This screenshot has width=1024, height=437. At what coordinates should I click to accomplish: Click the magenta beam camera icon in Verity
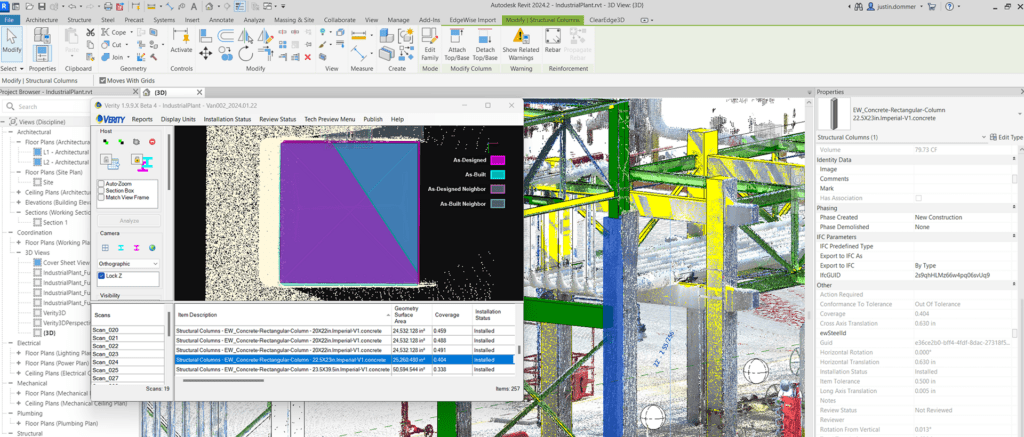tap(136, 248)
